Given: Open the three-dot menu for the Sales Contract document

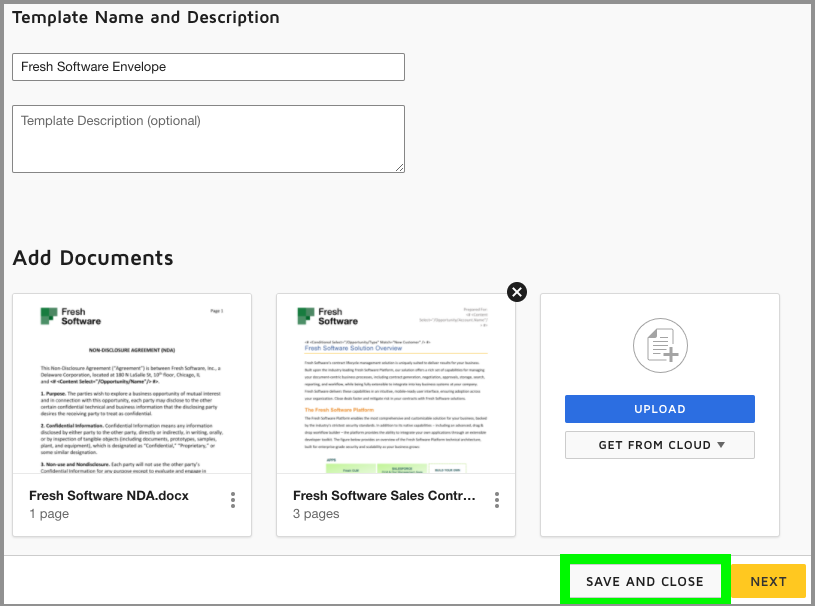Looking at the screenshot, I should click(x=497, y=500).
